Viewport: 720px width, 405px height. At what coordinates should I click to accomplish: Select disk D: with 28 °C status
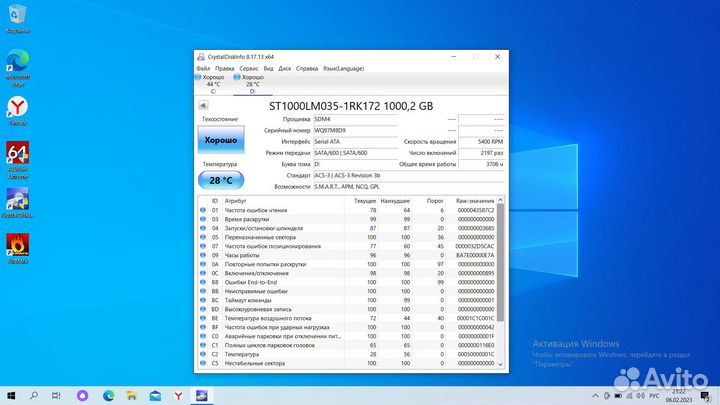point(252,81)
